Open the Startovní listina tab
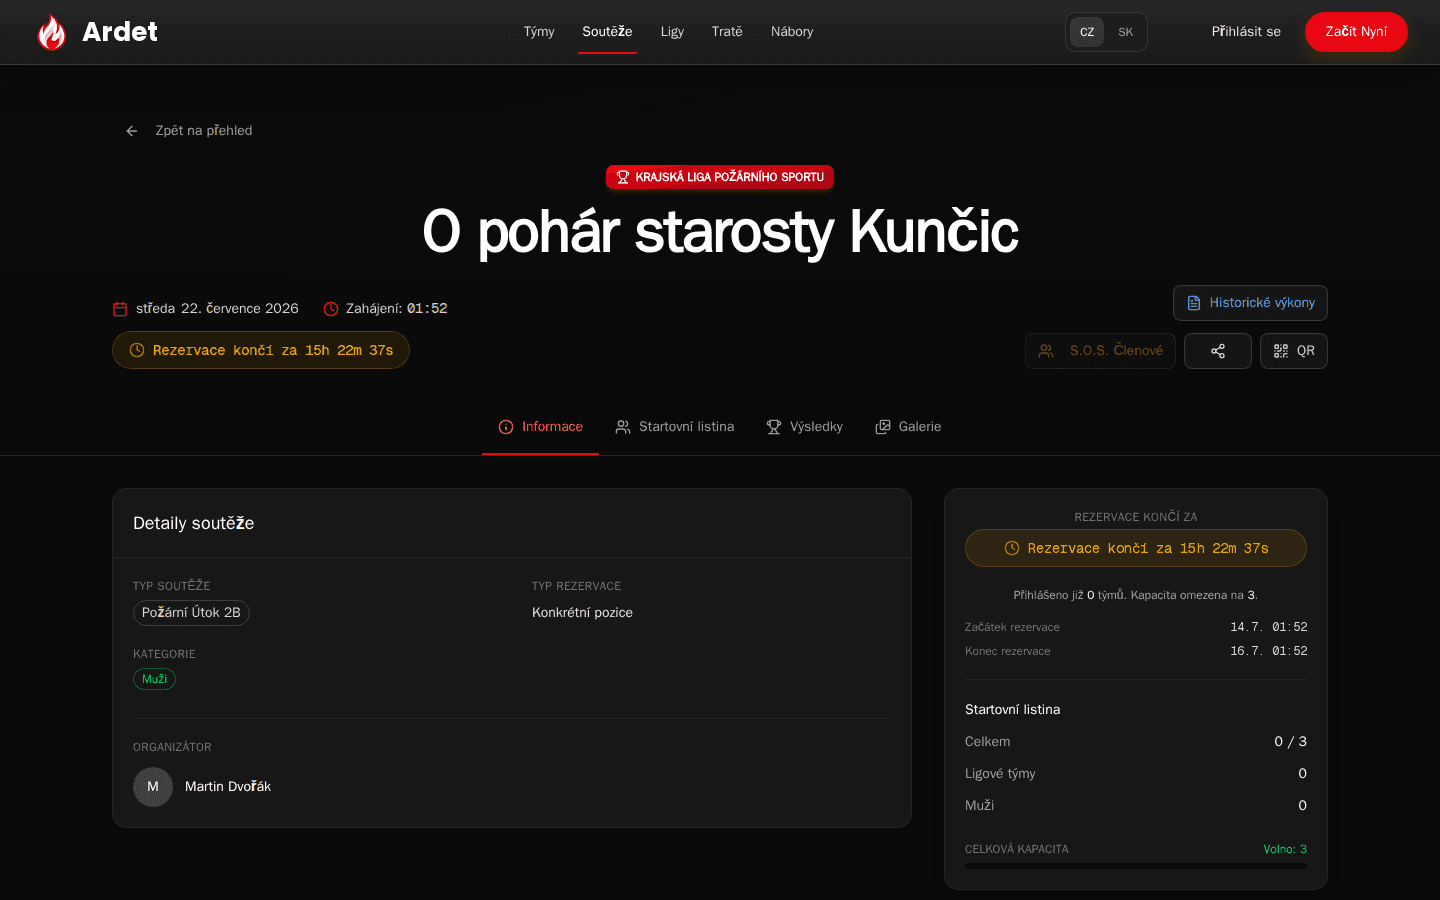 pyautogui.click(x=675, y=427)
